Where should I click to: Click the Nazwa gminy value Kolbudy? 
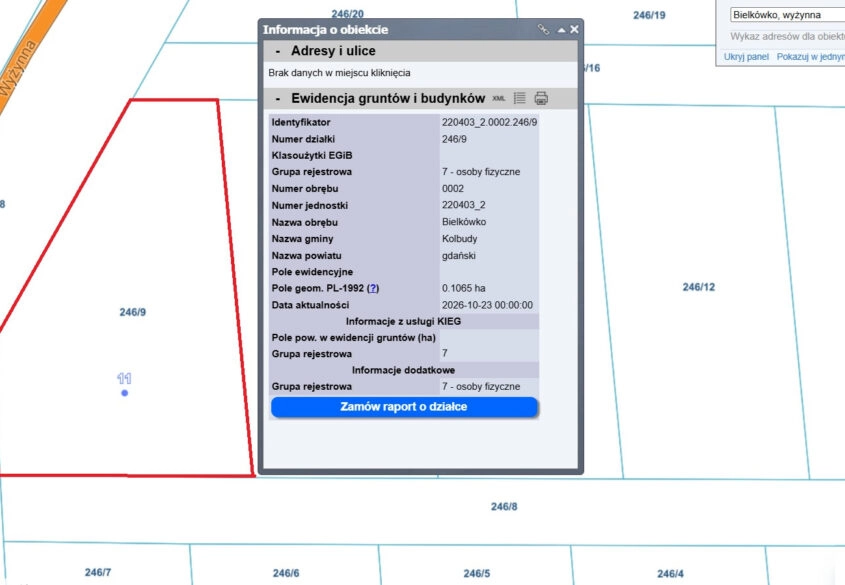[x=460, y=239]
